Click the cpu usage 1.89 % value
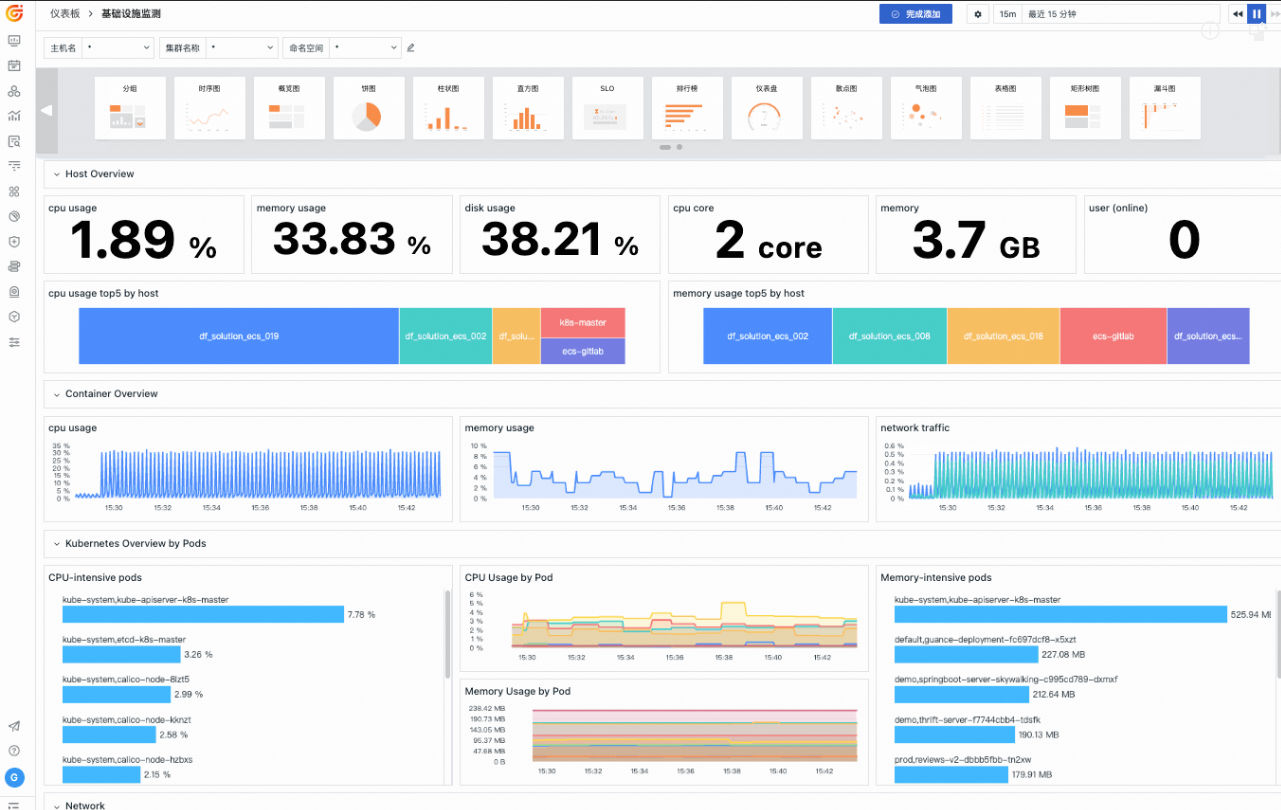 pyautogui.click(x=144, y=241)
